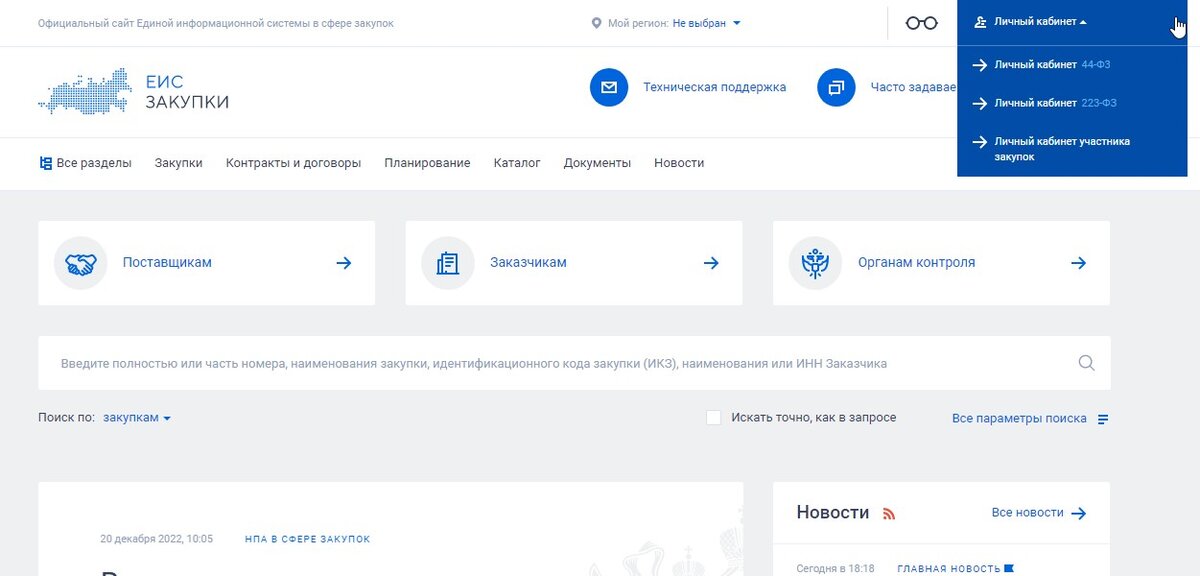Click the Все разделы grid icon
Viewport: 1200px width, 576px height.
44,161
